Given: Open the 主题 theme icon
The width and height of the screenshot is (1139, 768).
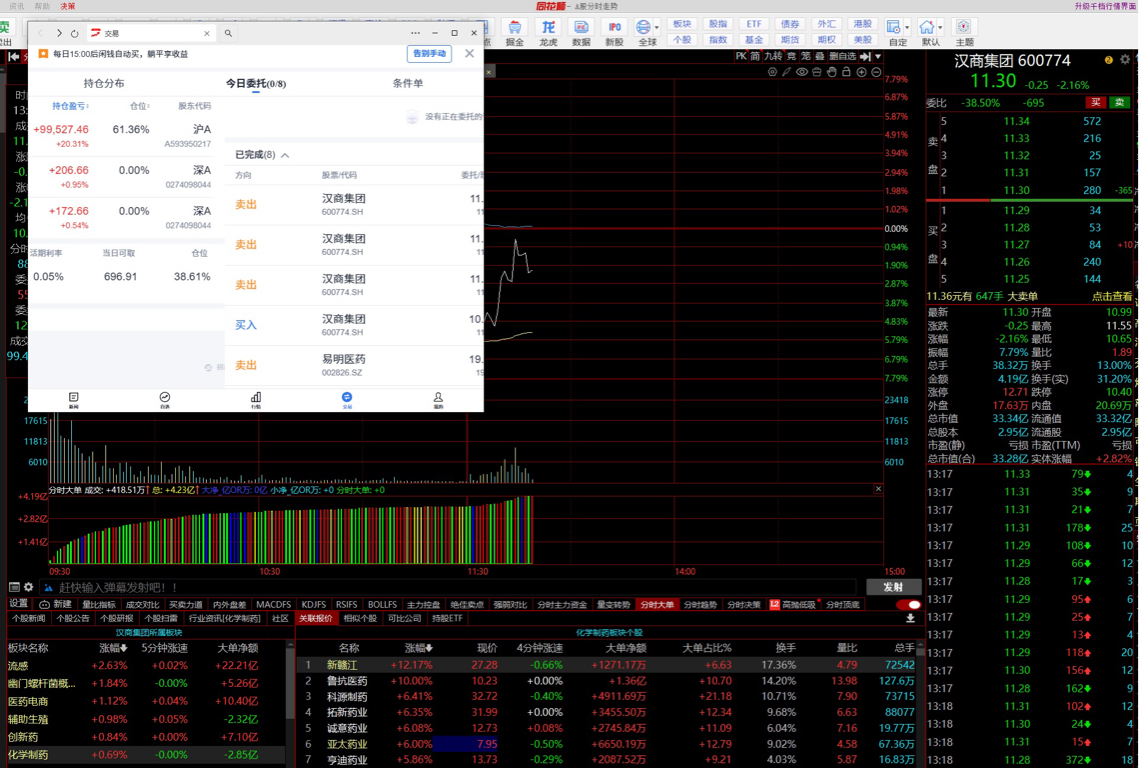Looking at the screenshot, I should tap(964, 33).
